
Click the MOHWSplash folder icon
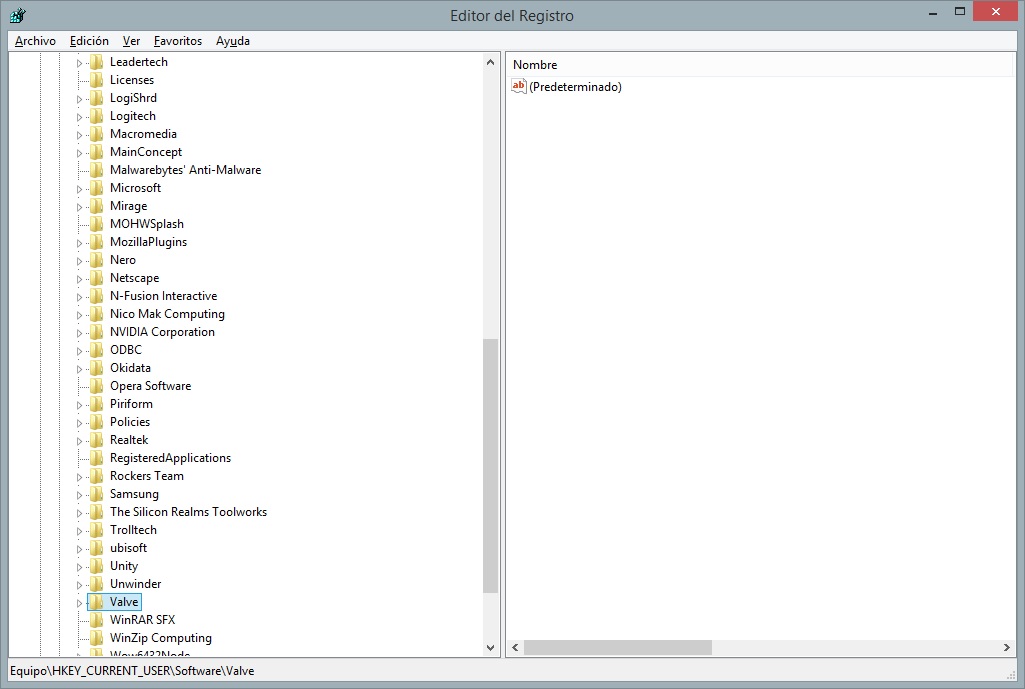[97, 224]
